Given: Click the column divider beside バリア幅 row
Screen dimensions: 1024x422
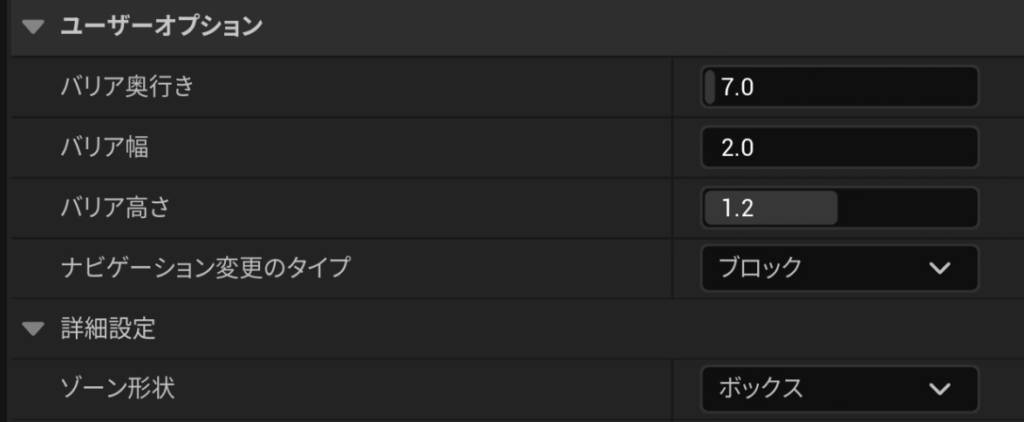Looking at the screenshot, I should click(x=672, y=148).
